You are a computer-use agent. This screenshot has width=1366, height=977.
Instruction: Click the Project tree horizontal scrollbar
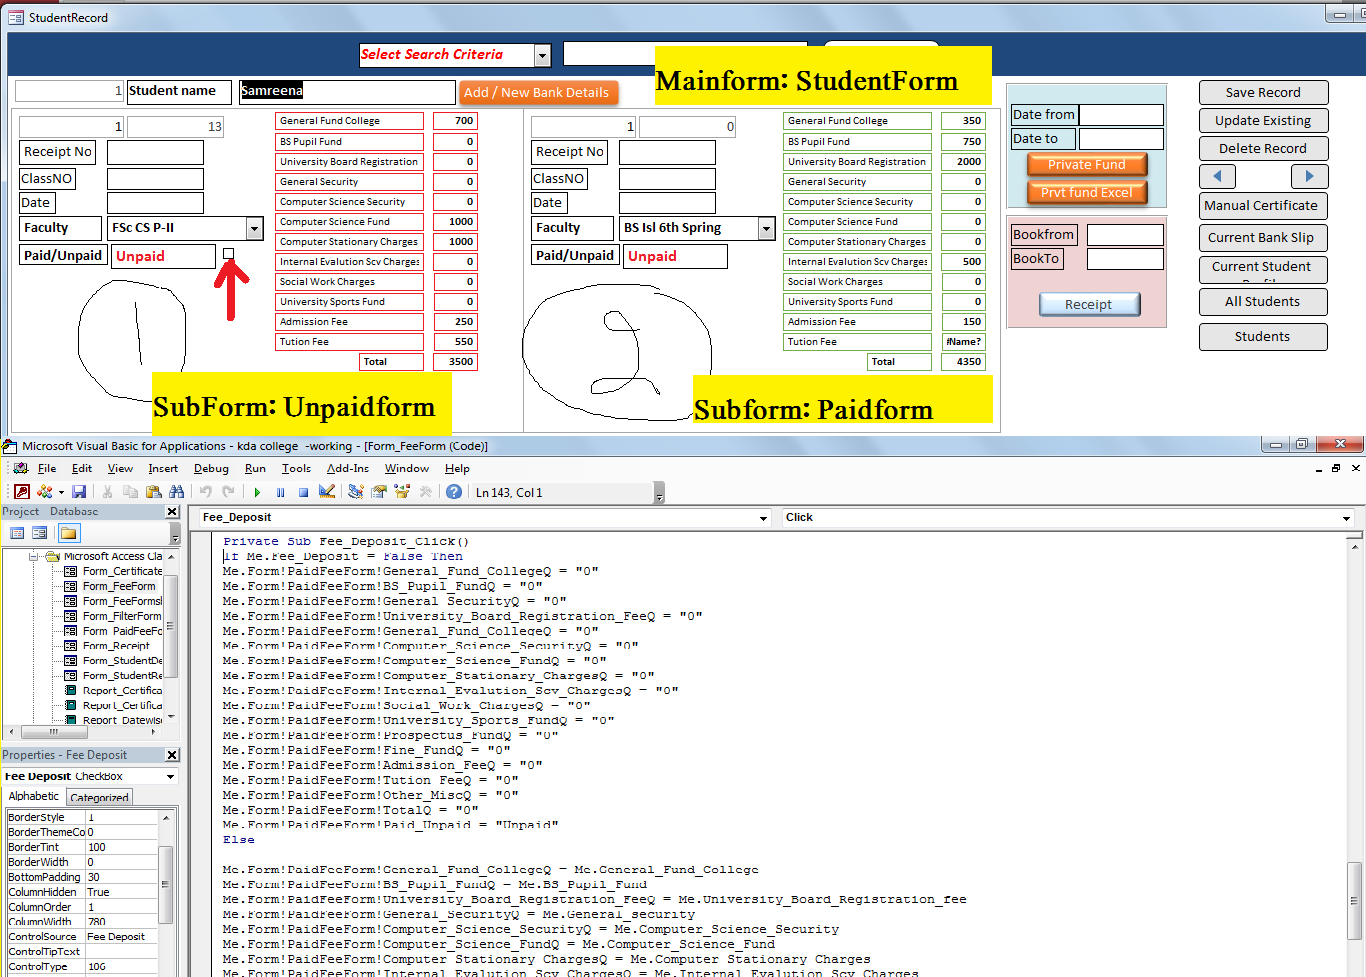(82, 731)
